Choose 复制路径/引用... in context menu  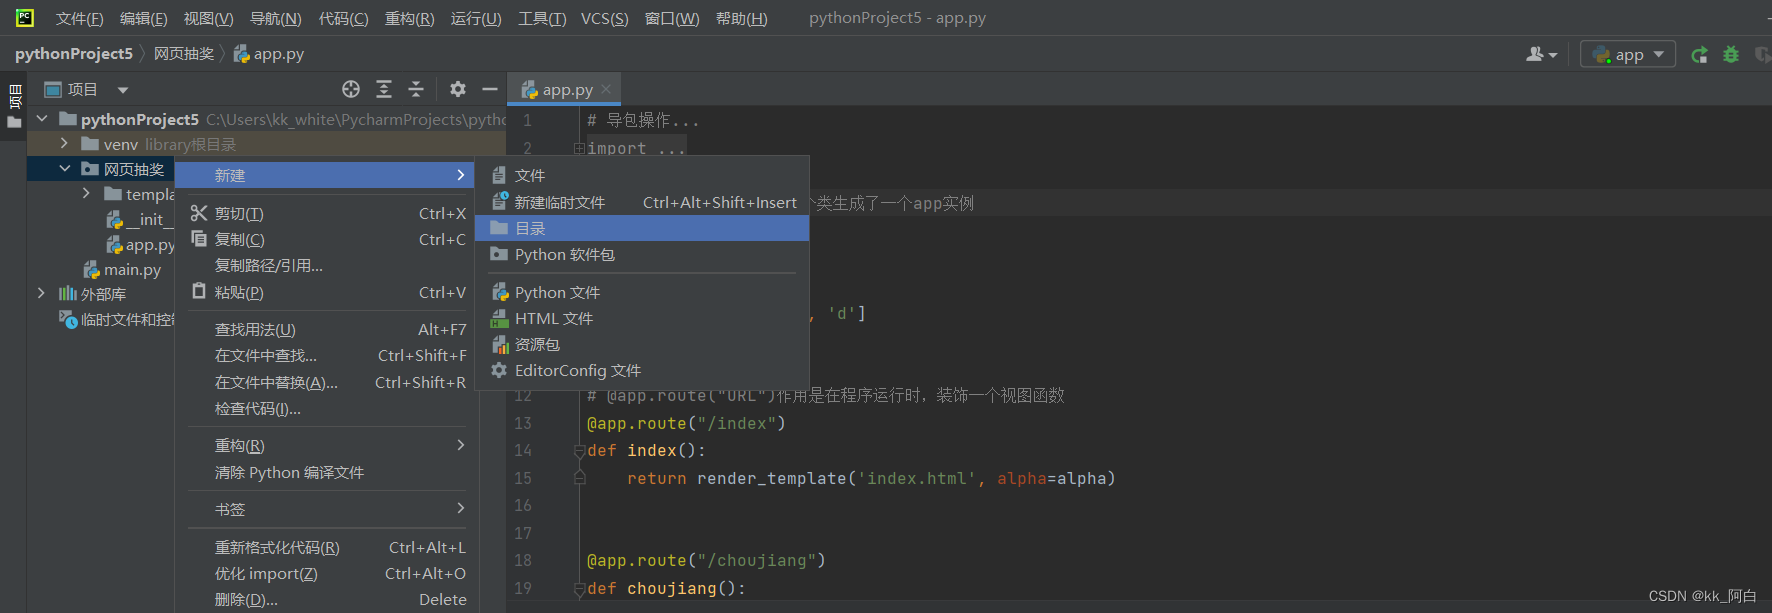tap(326, 266)
